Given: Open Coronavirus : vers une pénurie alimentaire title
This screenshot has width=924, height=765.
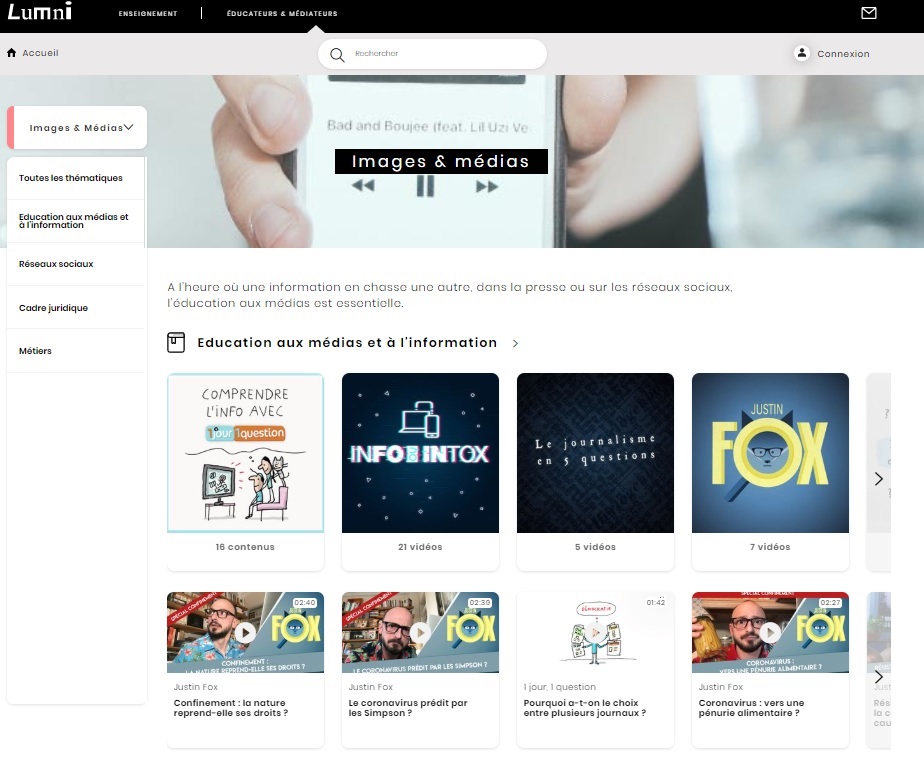Looking at the screenshot, I should (x=751, y=708).
